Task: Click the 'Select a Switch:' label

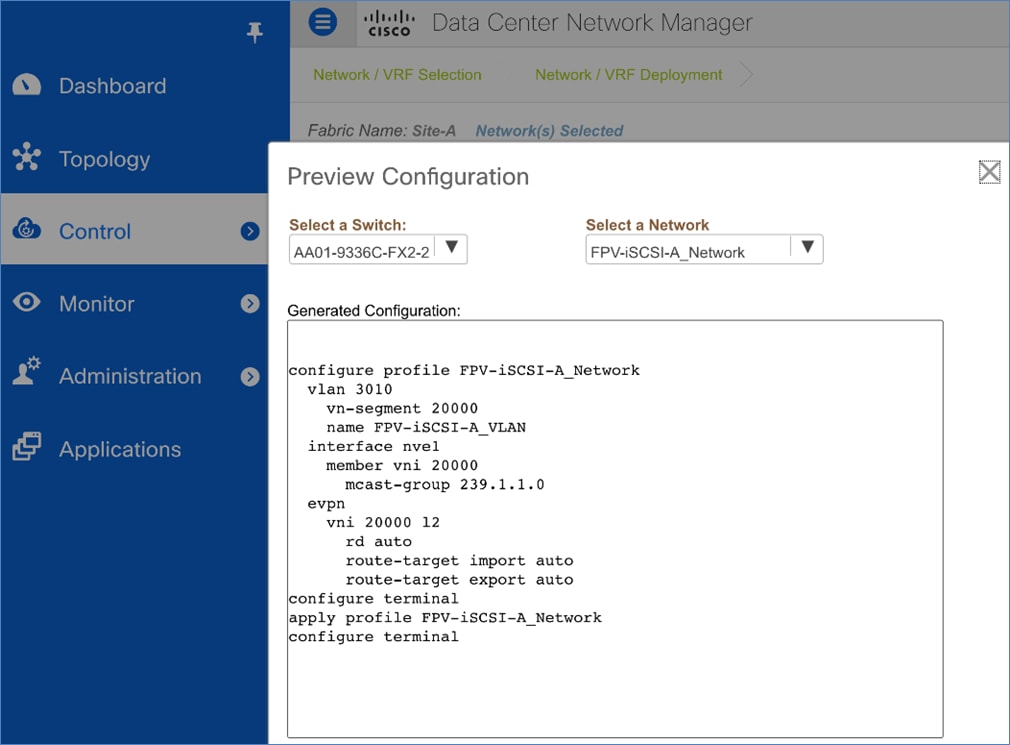Action: click(348, 225)
